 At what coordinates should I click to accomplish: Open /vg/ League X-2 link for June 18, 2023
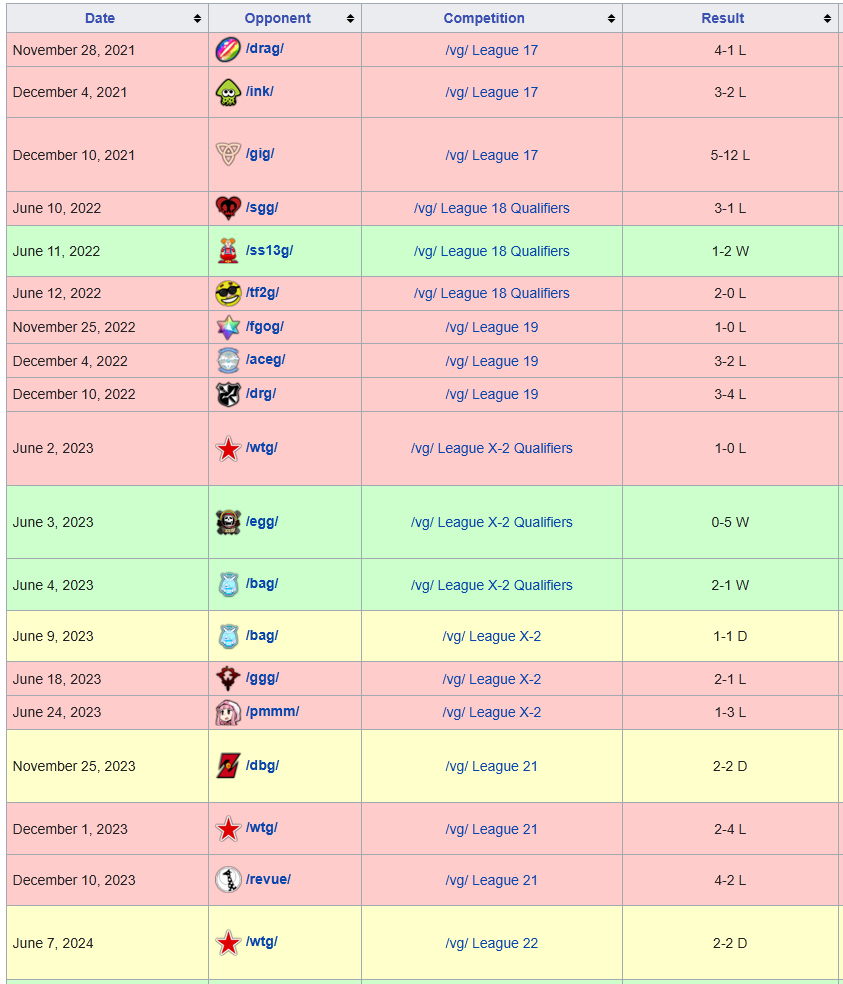coord(491,679)
